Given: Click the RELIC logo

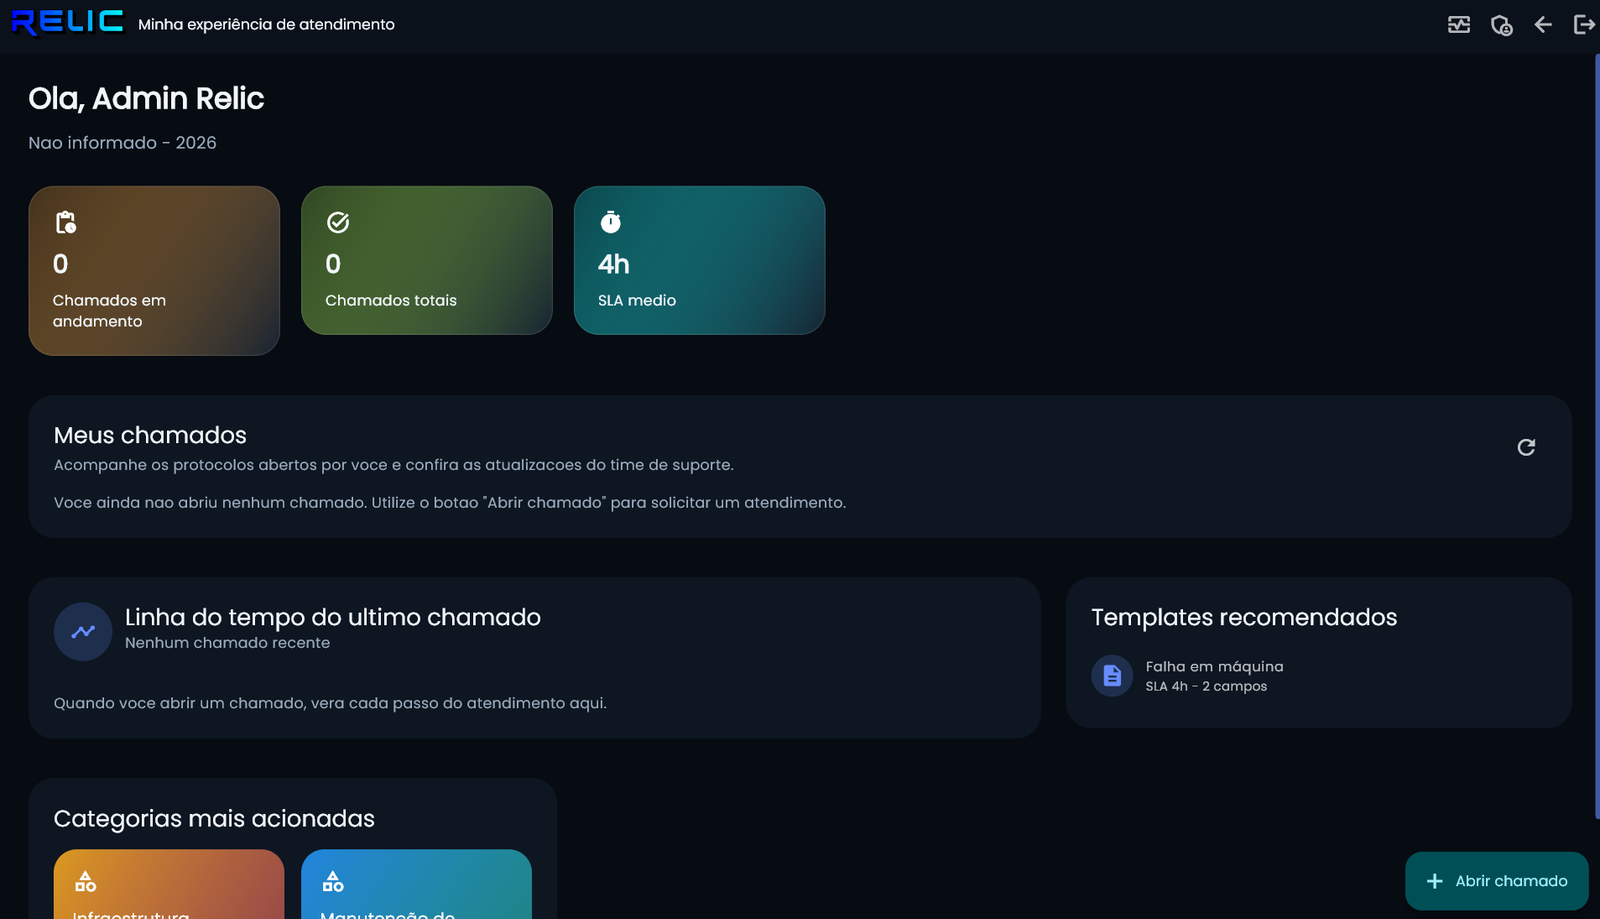Looking at the screenshot, I should (67, 22).
